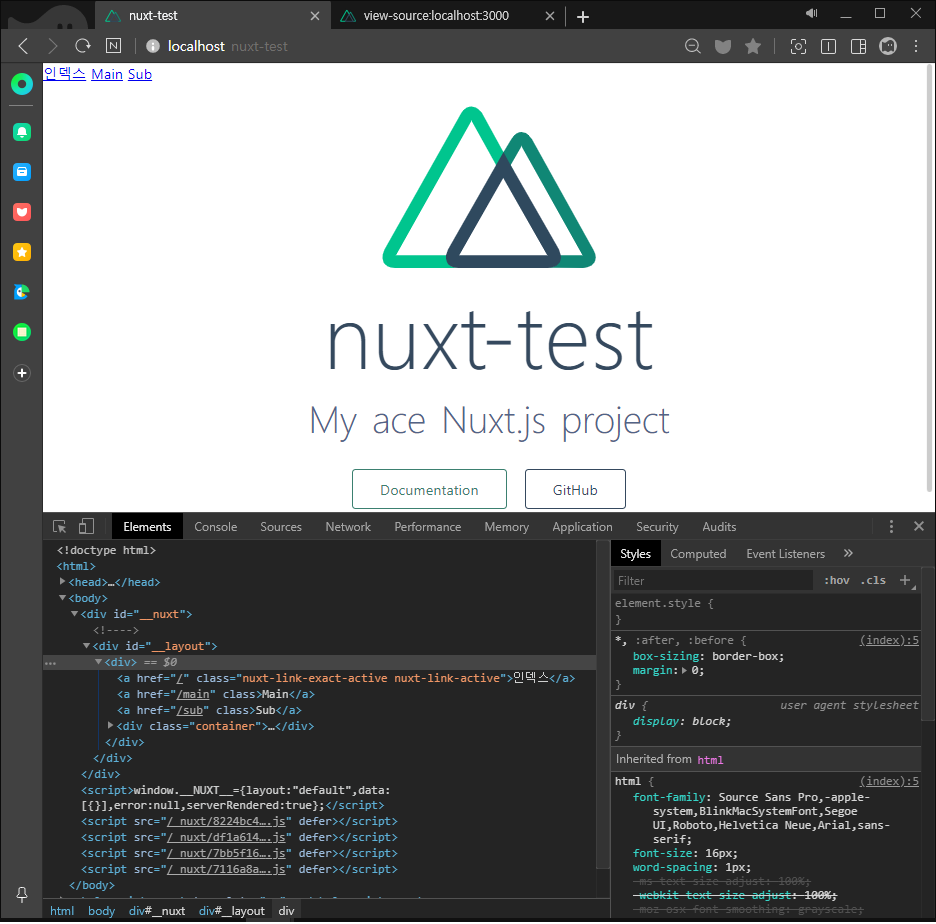This screenshot has width=936, height=924.
Task: Click the speaker mute icon in title bar
Action: 811,13
